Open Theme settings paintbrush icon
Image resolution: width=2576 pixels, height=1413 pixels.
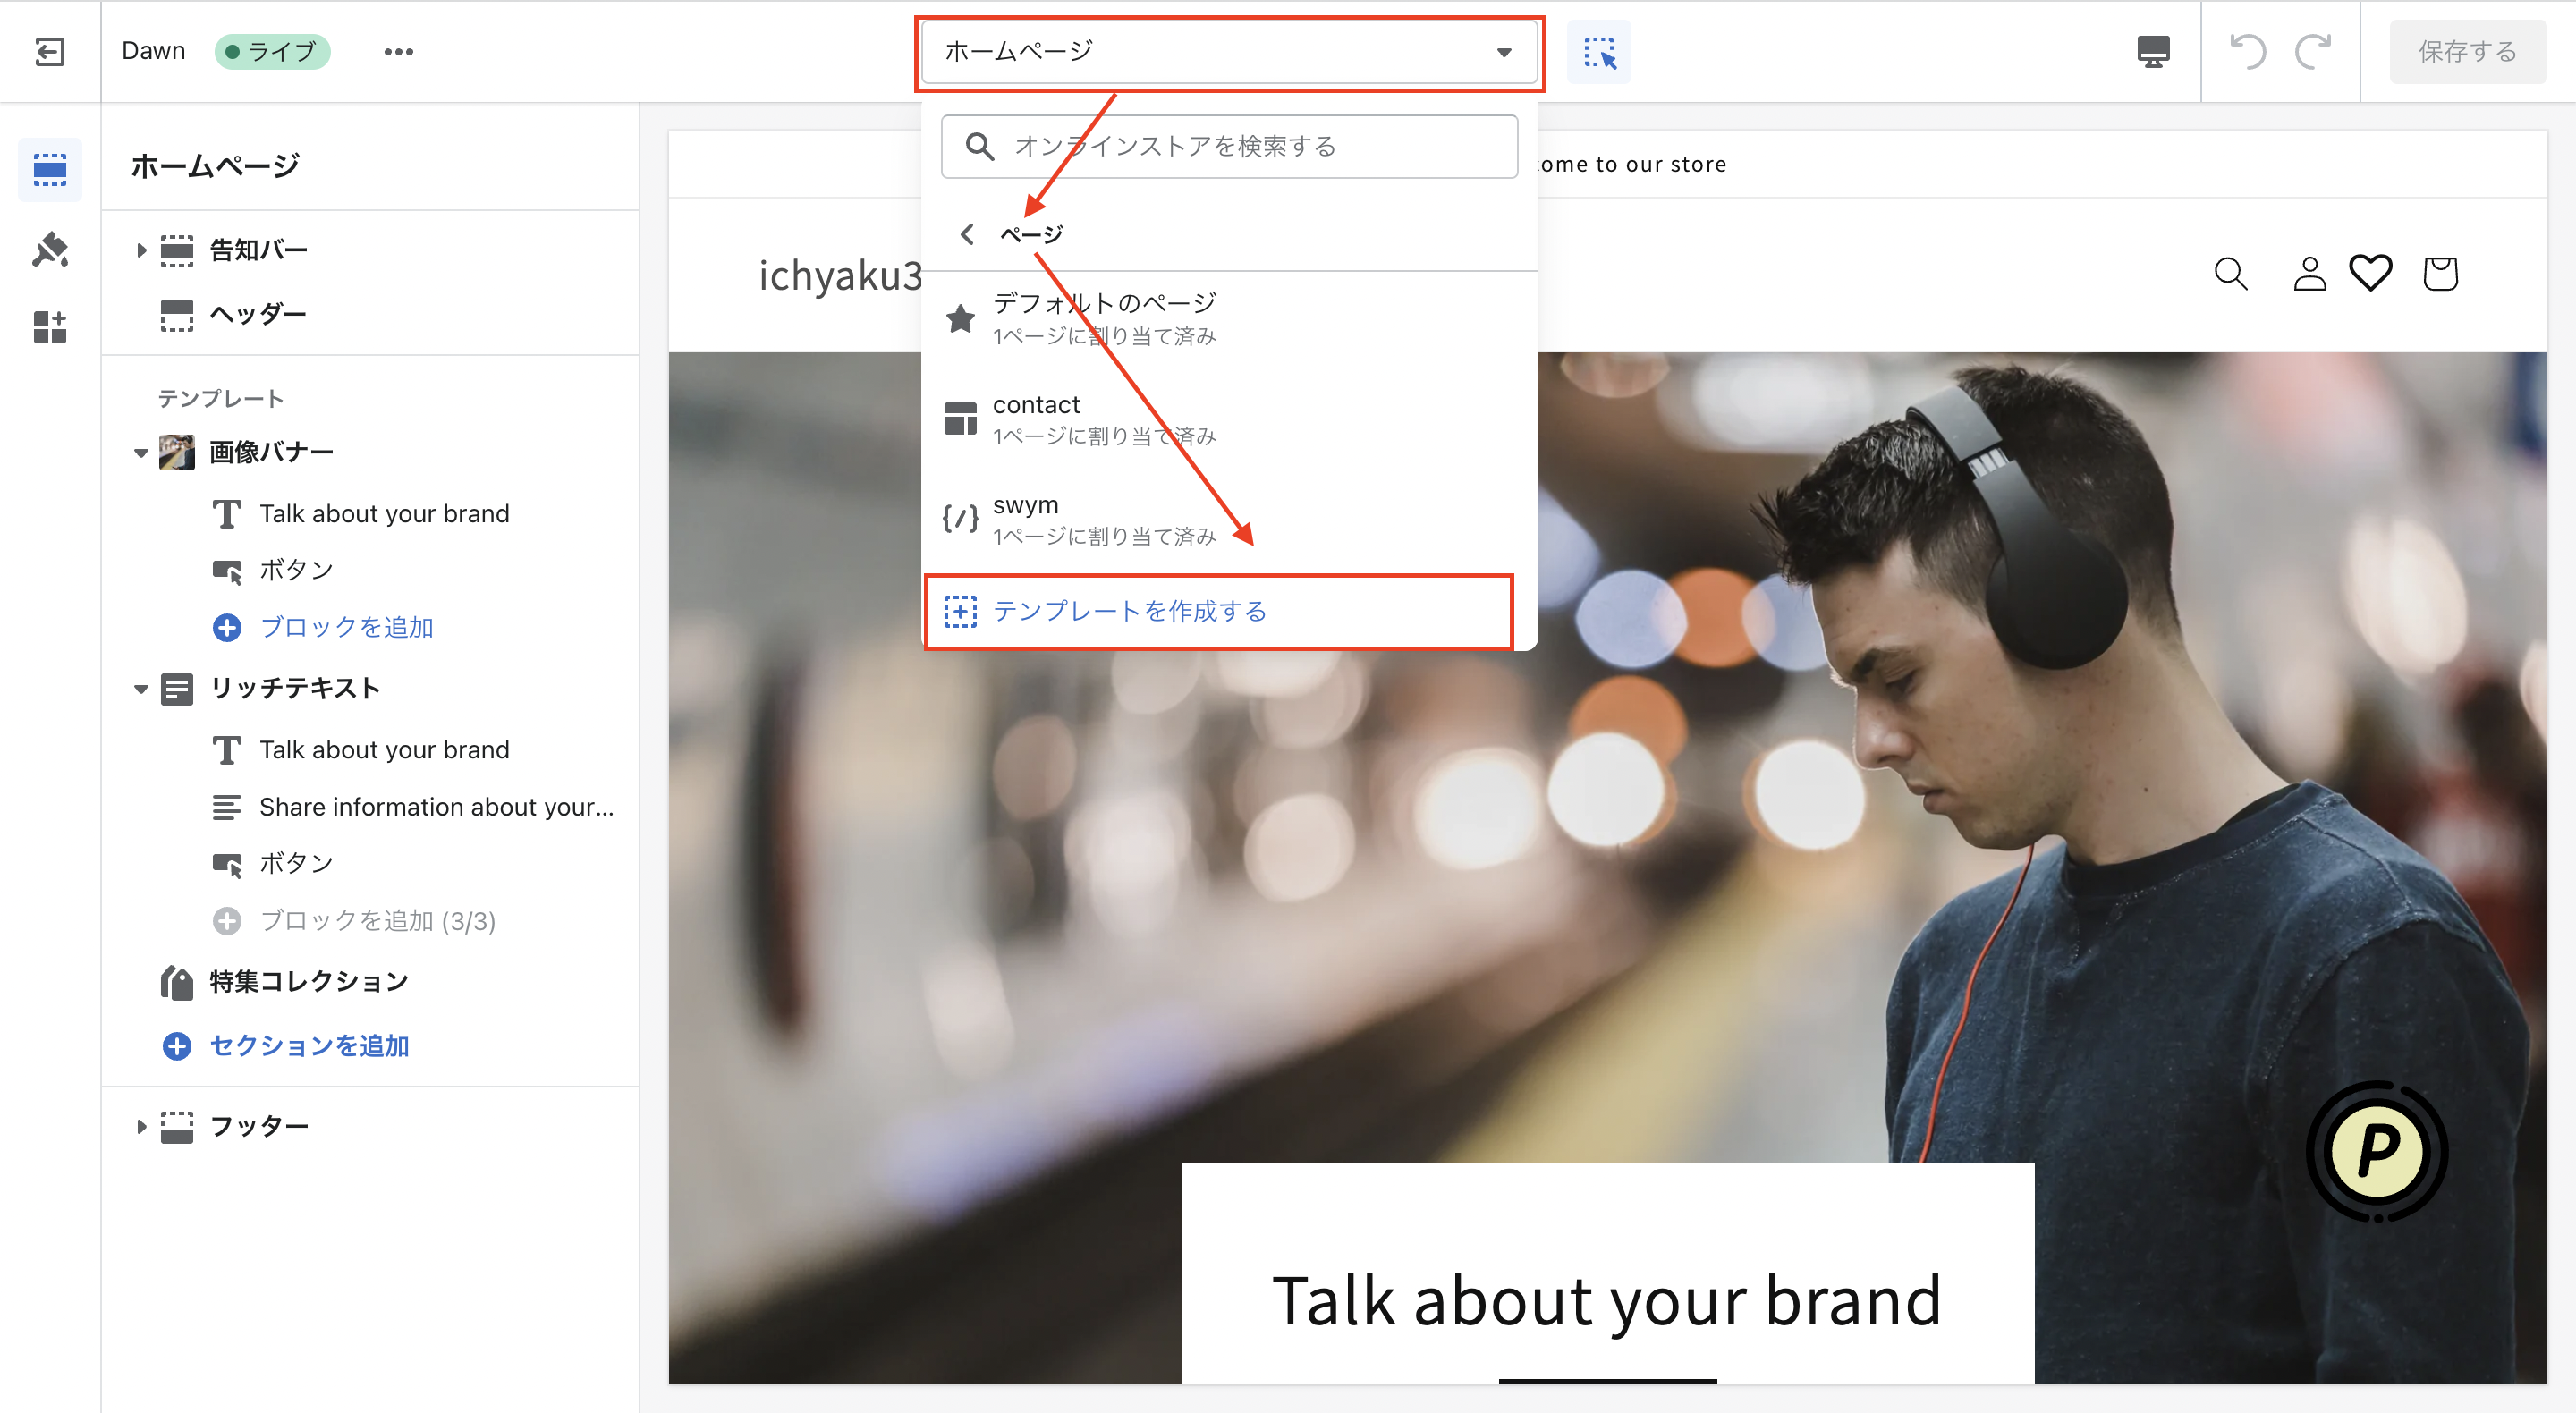point(50,249)
